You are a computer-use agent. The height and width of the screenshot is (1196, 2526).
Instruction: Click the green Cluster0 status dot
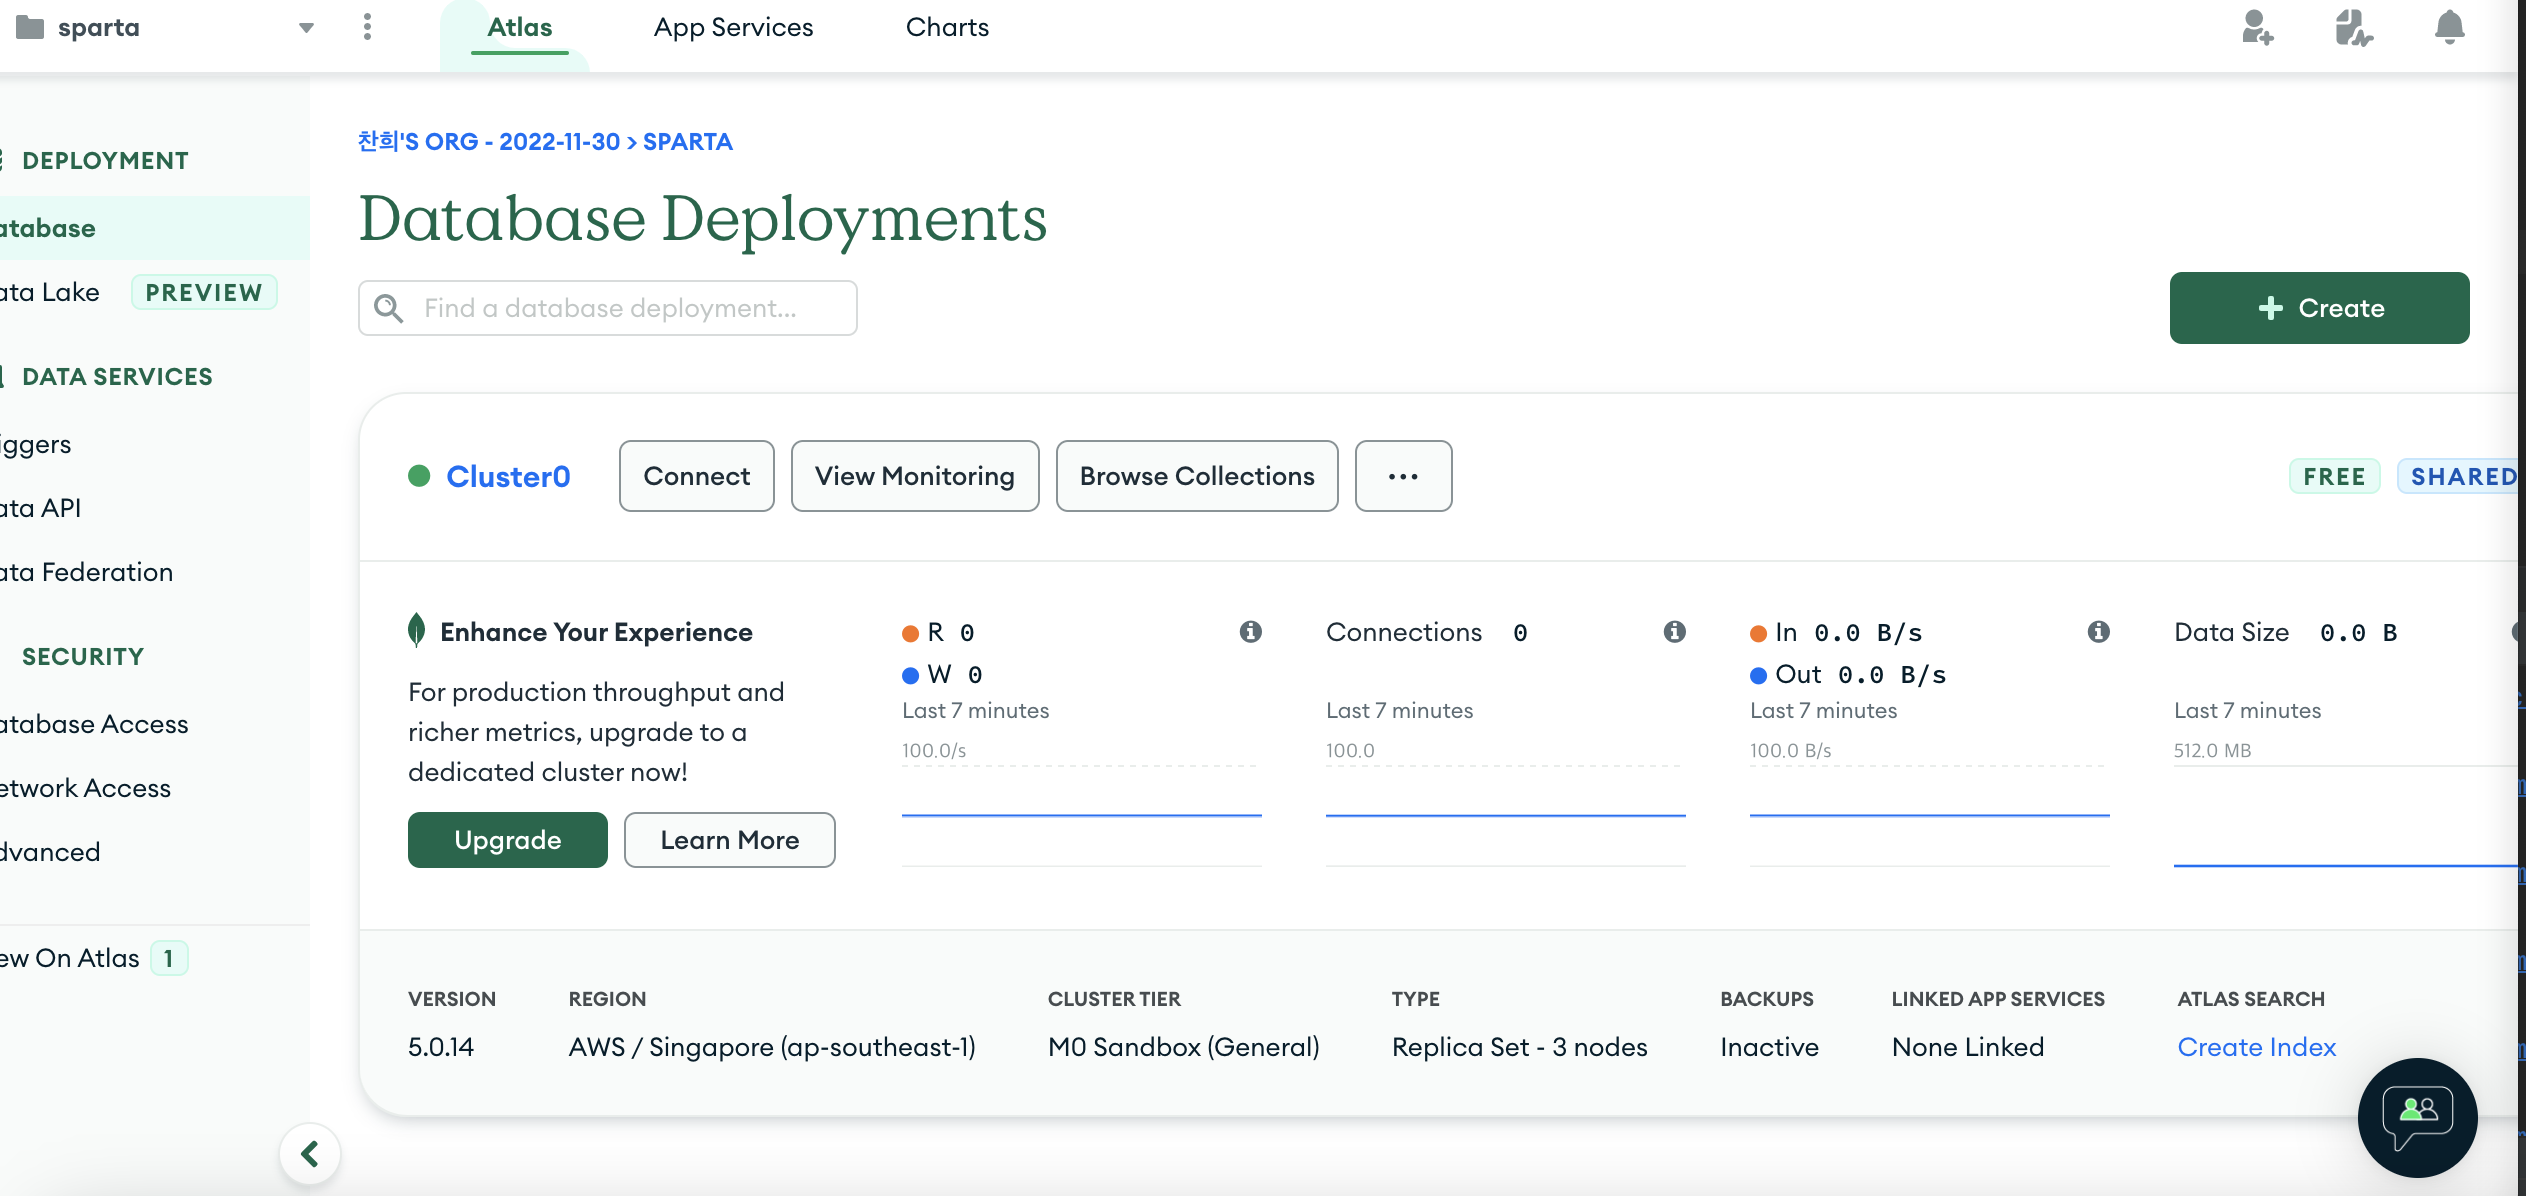point(419,476)
